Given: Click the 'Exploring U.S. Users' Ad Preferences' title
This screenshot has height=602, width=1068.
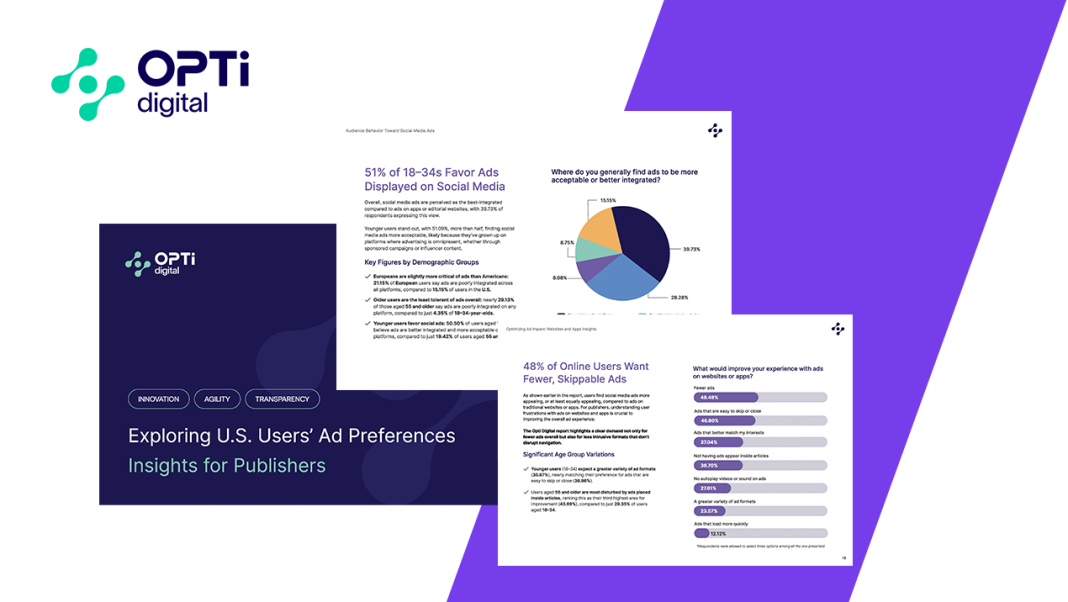Looking at the screenshot, I should click(x=291, y=436).
